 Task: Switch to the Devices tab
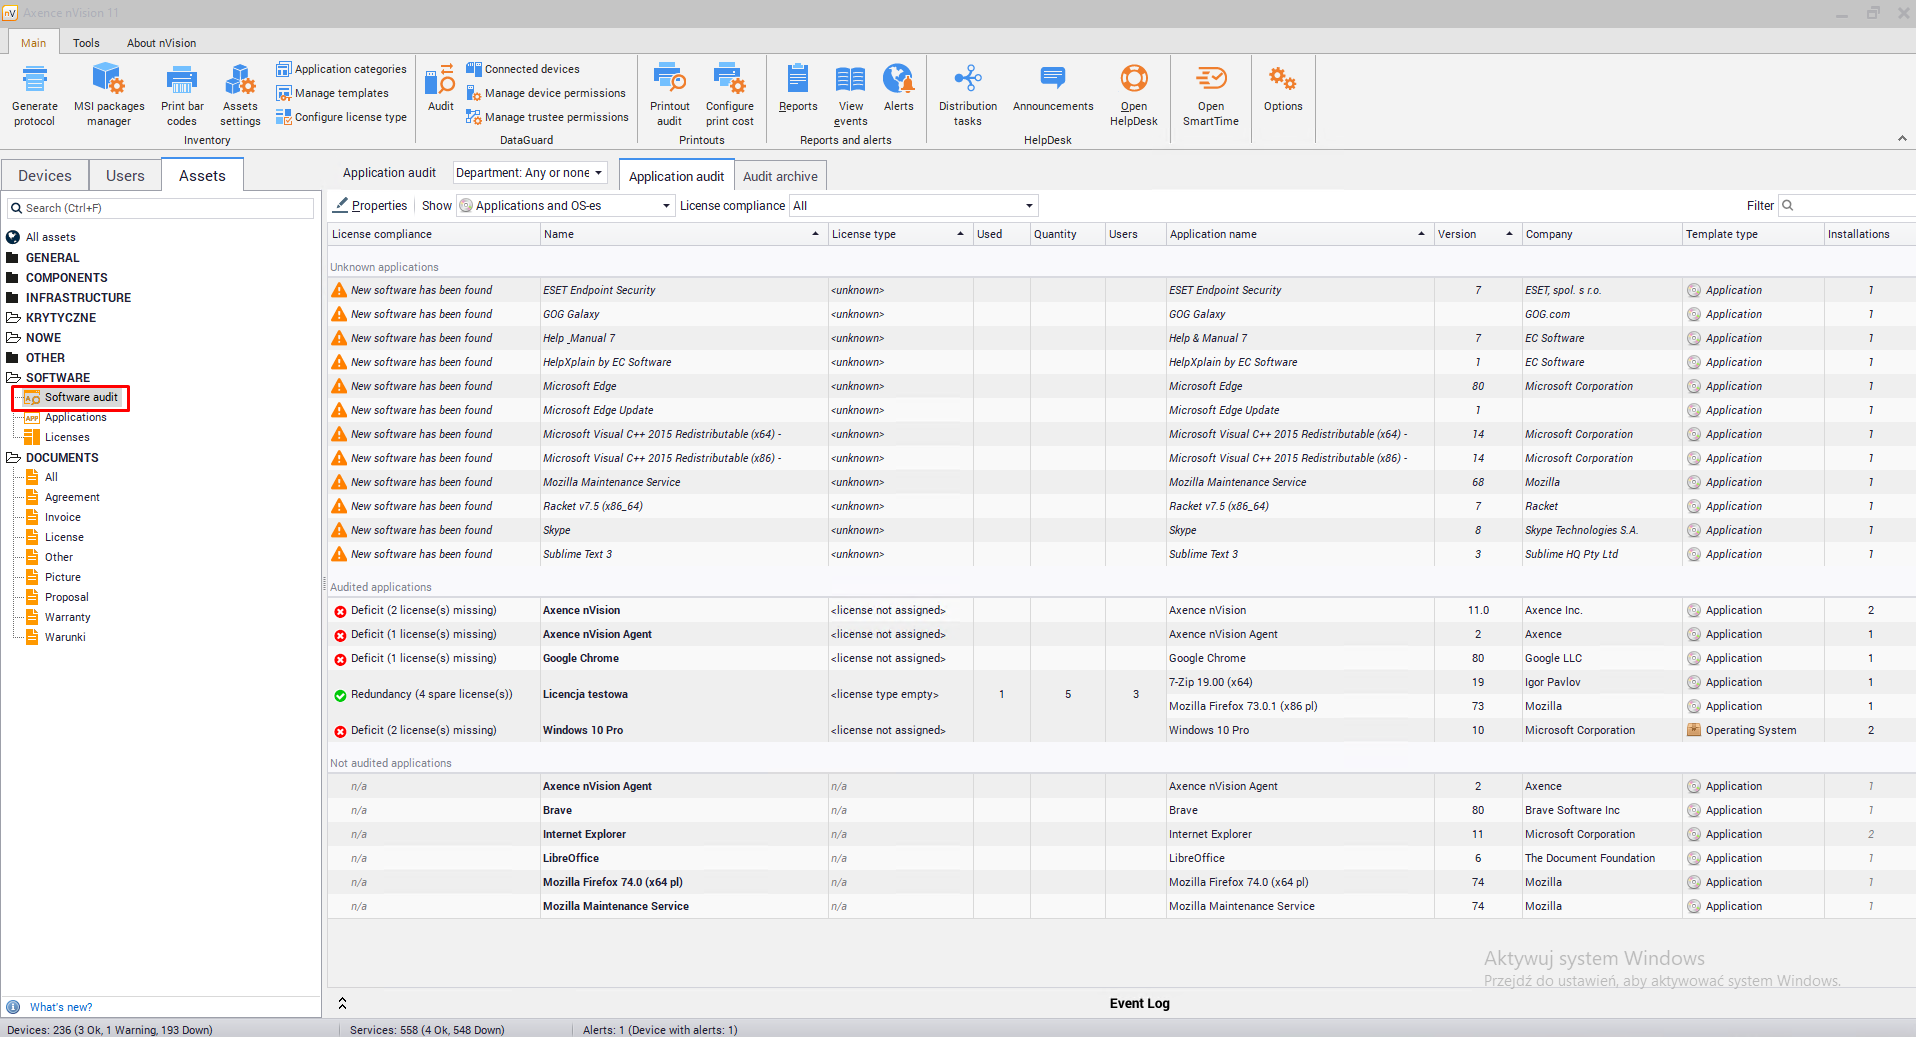45,176
